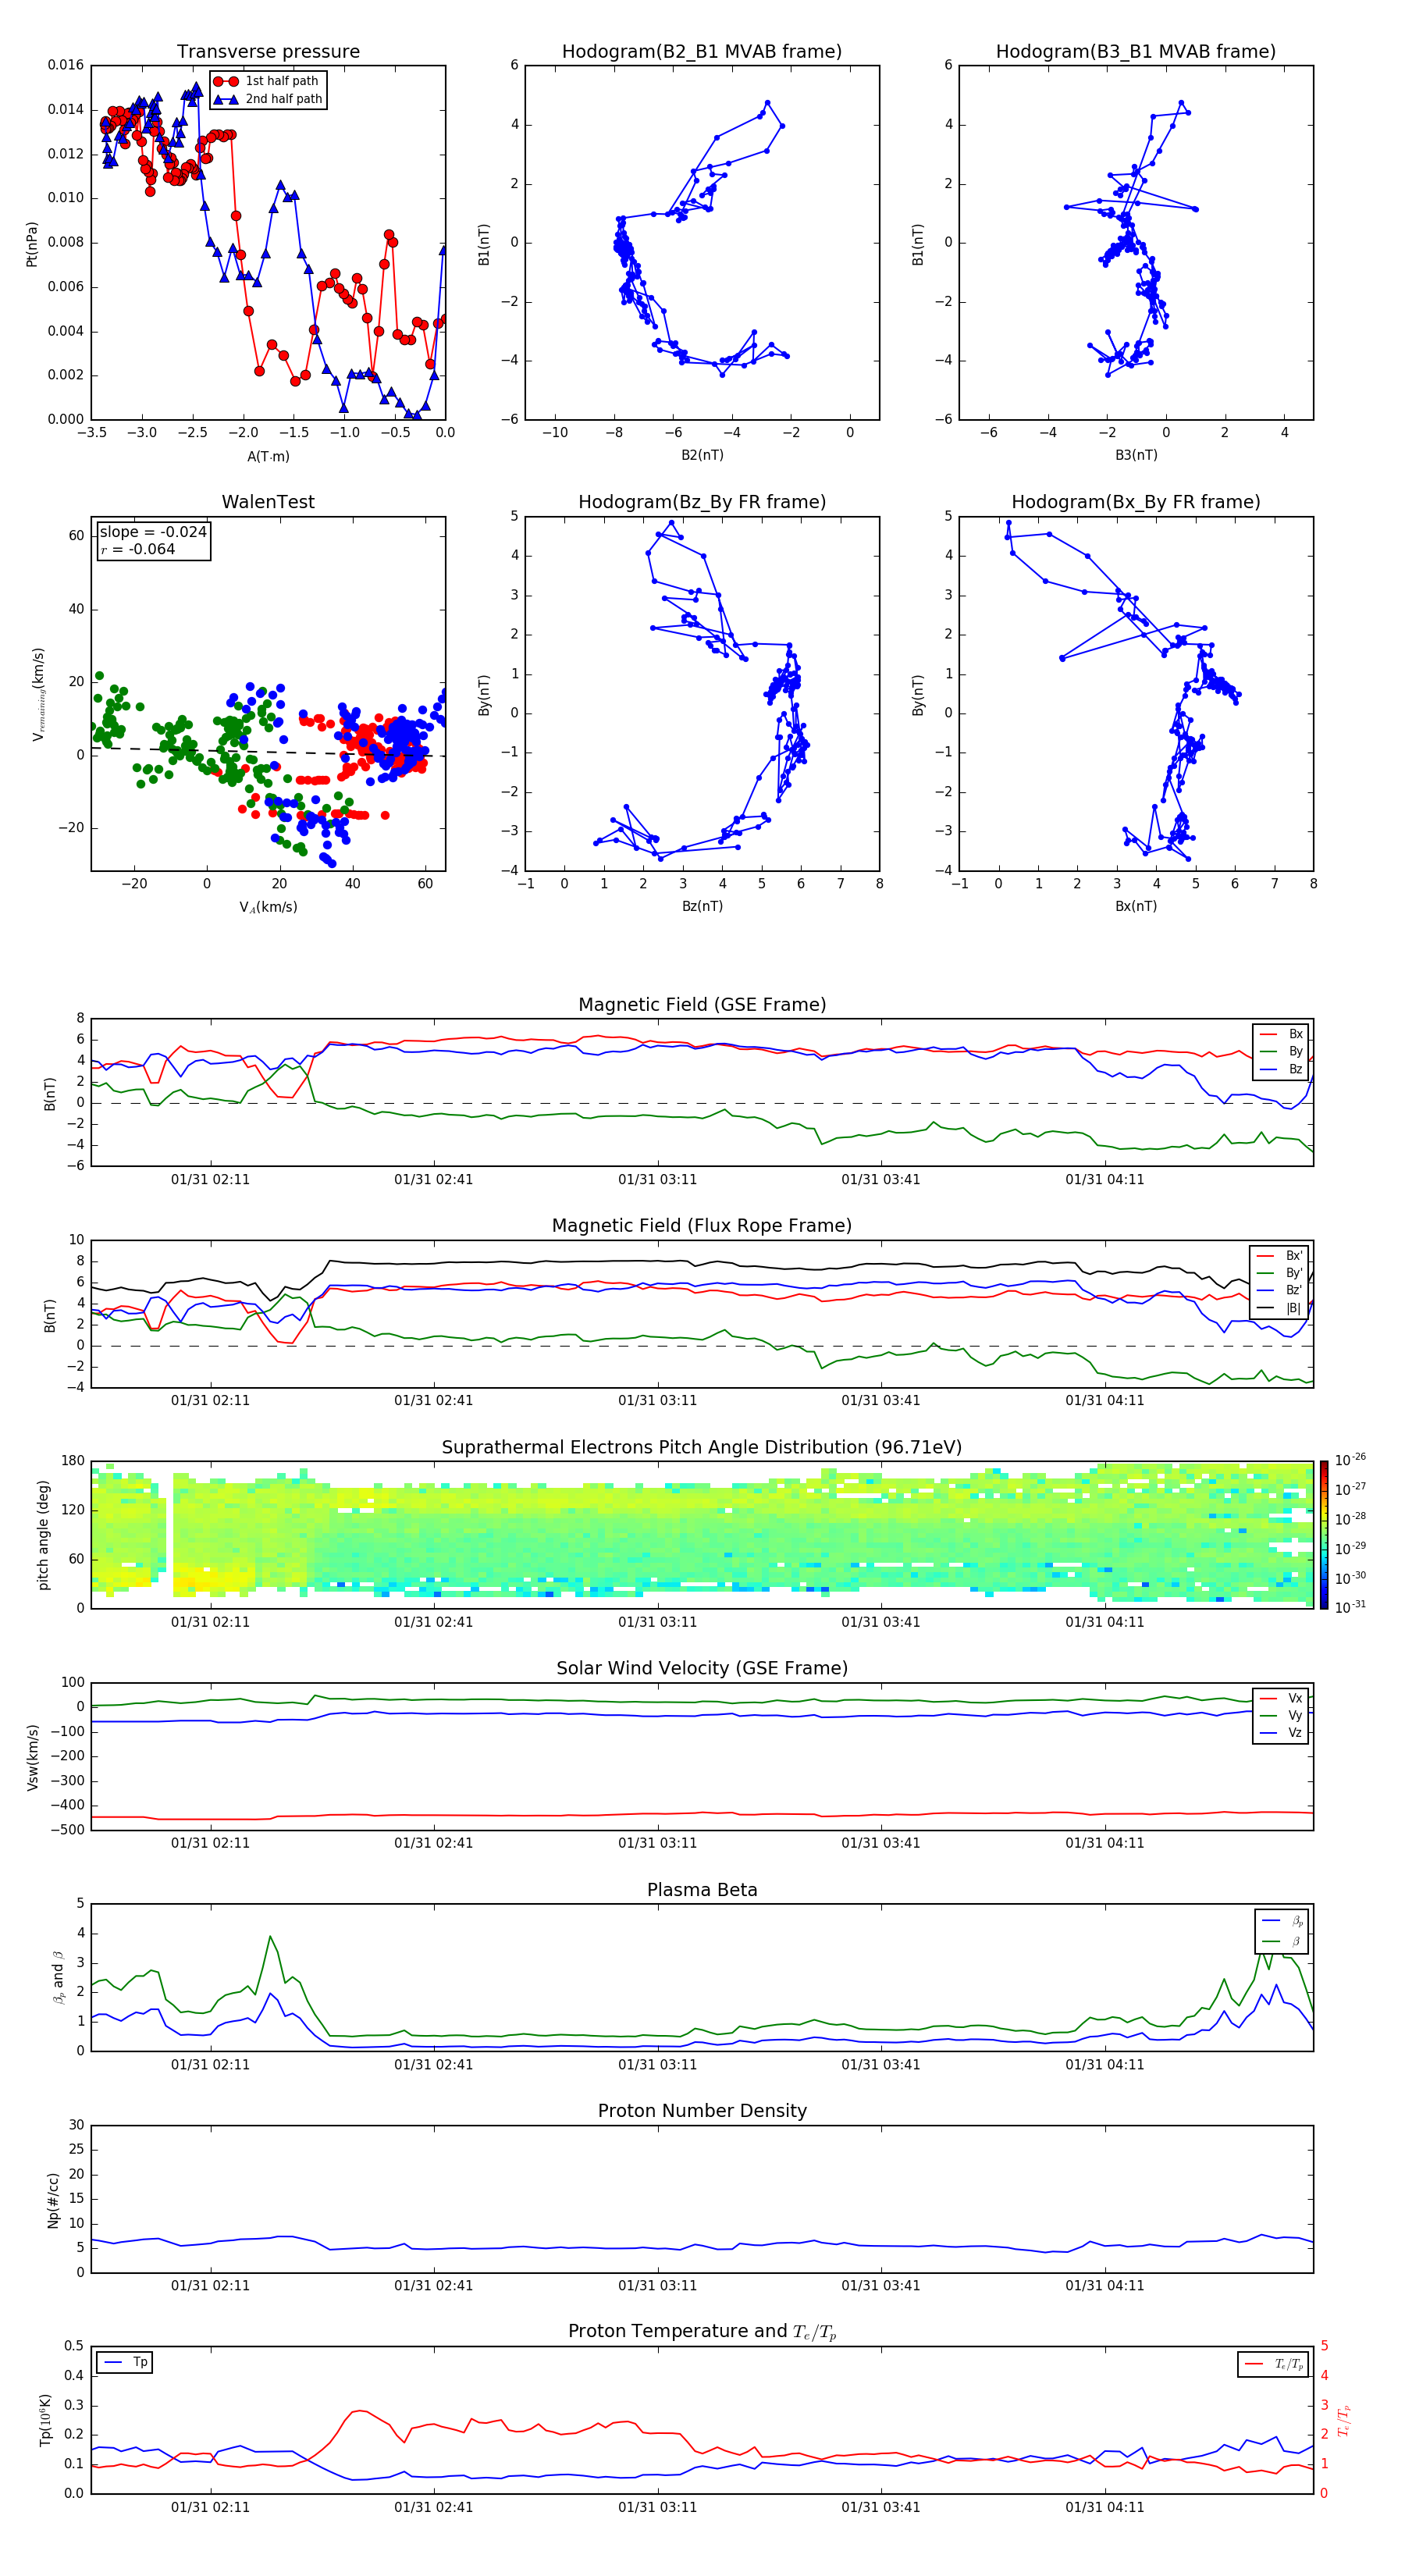Click the 'Pt(nPa)' y-axis label
The height and width of the screenshot is (2576, 1405).
click(32, 243)
